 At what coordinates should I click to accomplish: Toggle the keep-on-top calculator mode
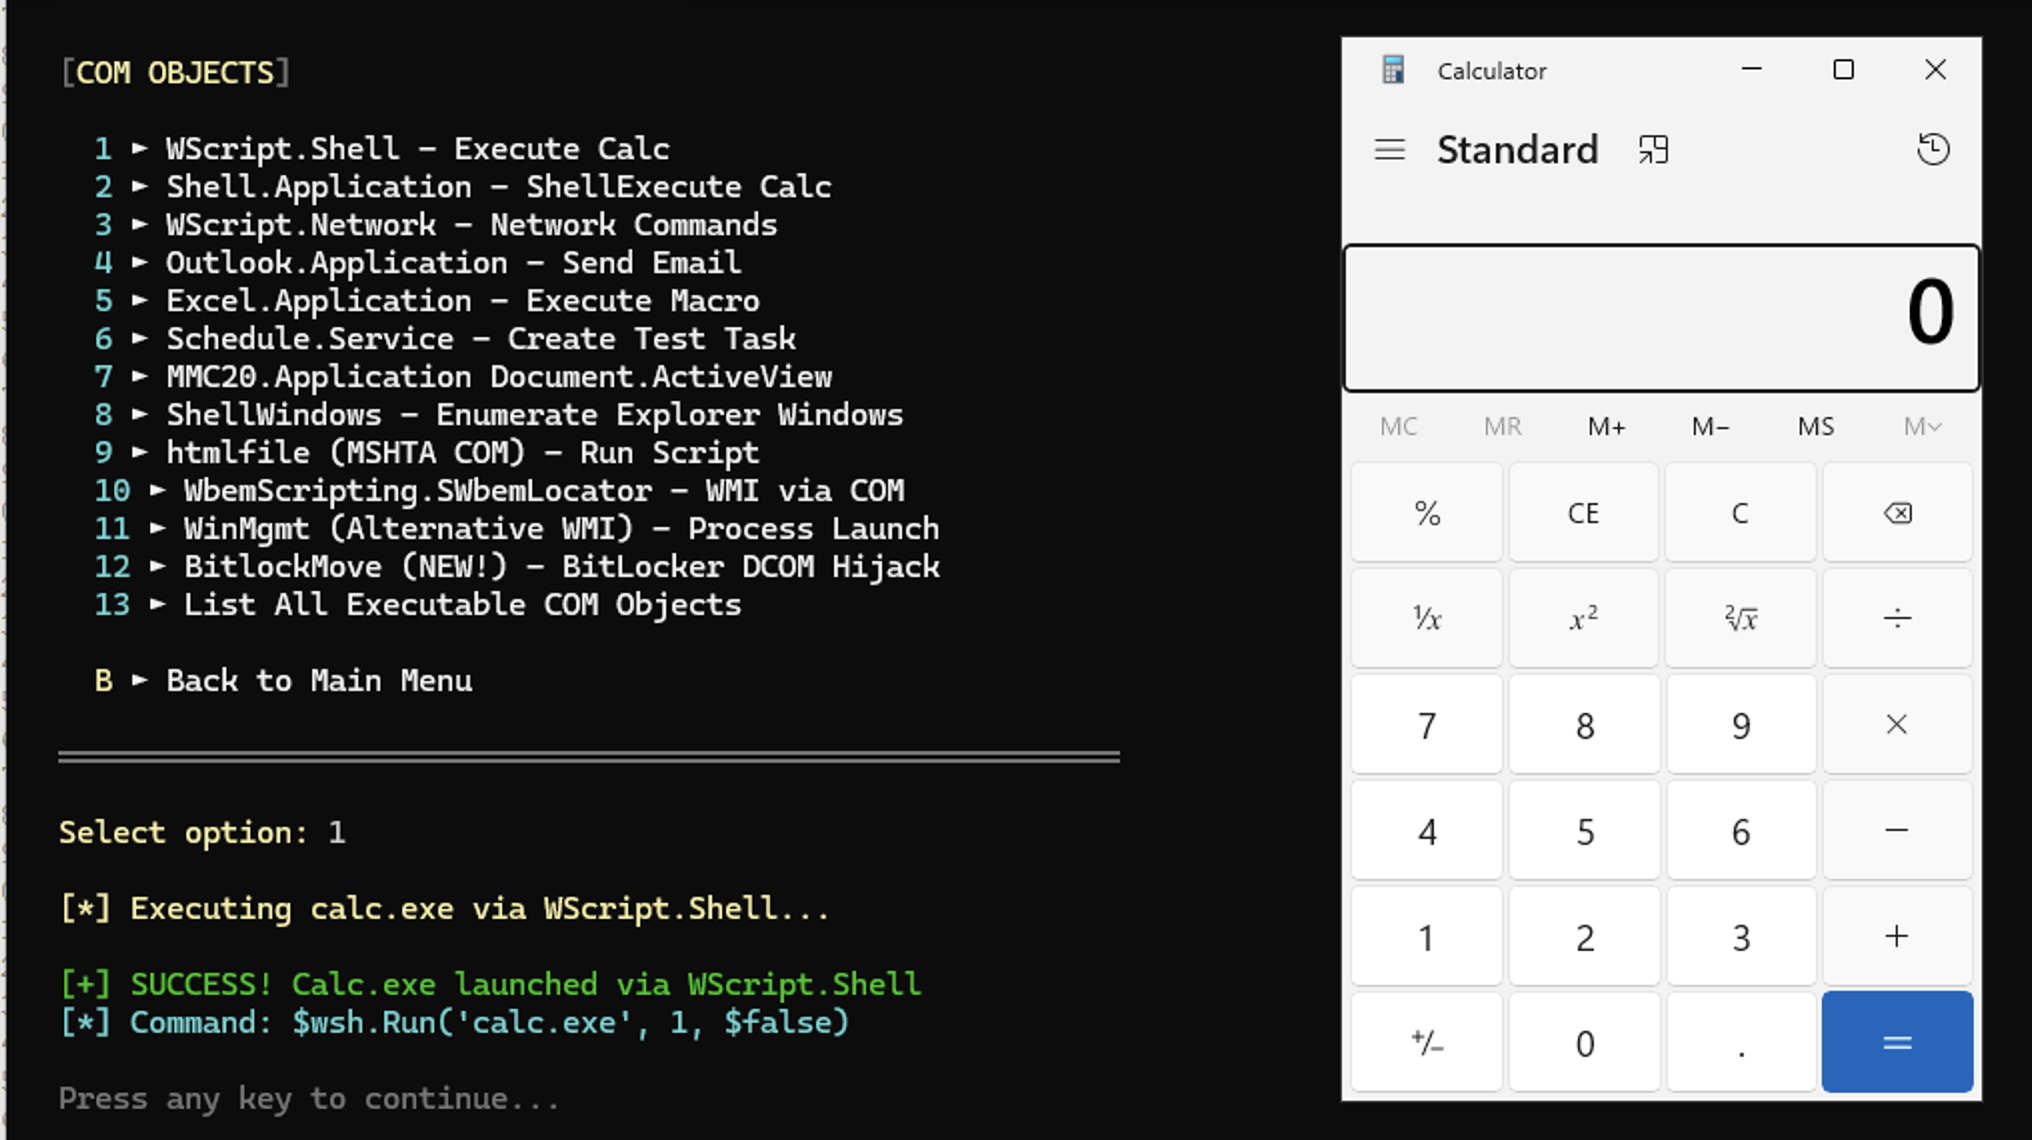pos(1654,148)
